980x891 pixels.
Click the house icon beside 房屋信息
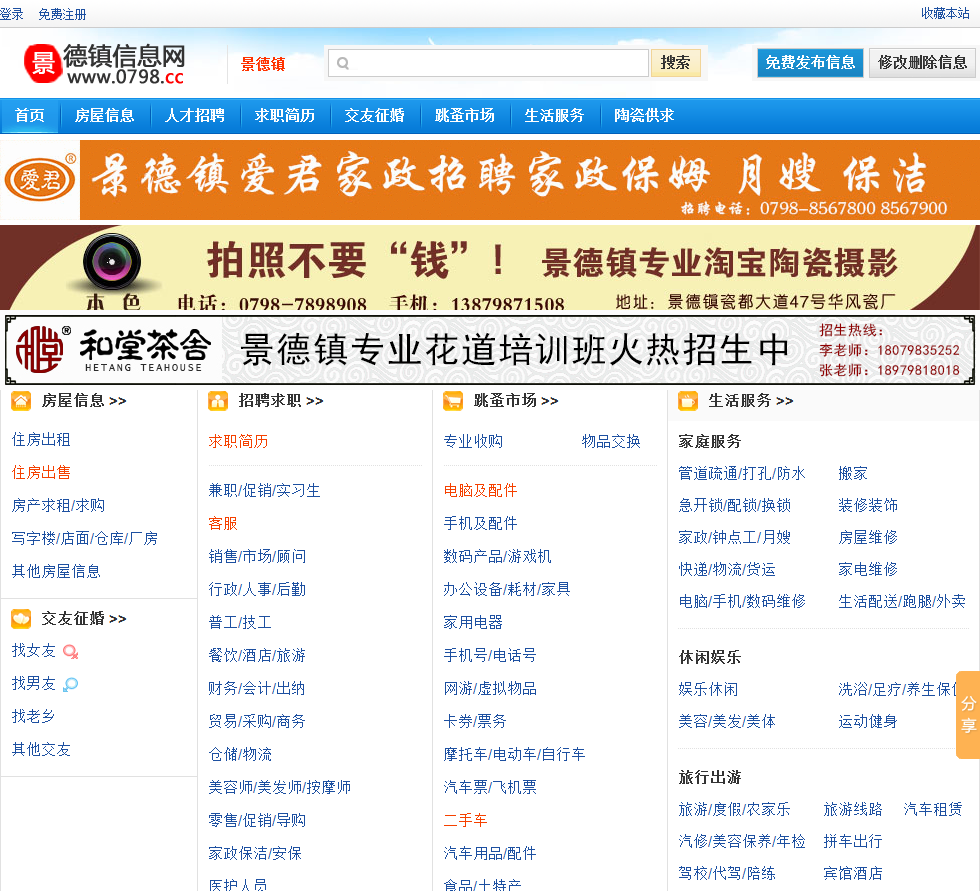click(21, 401)
